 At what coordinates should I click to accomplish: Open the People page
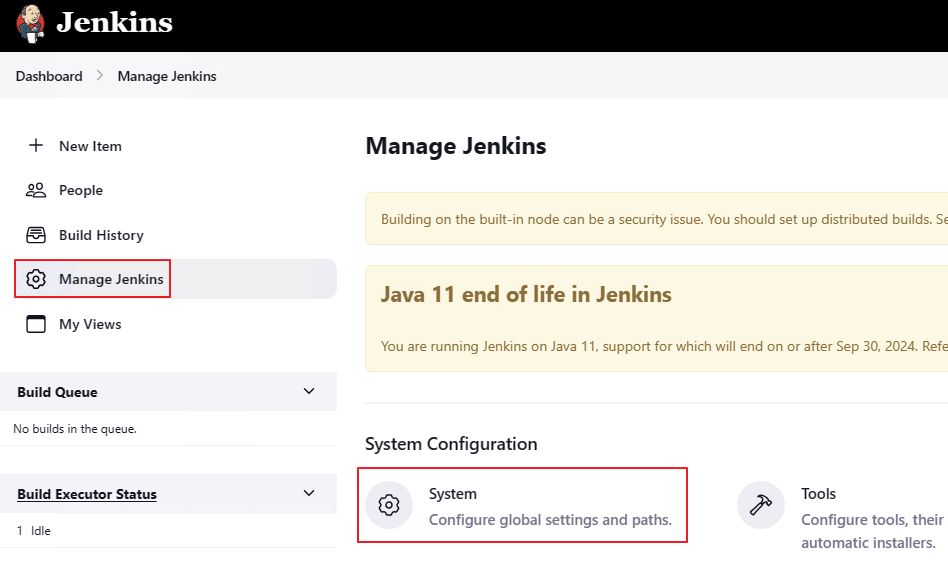[81, 190]
